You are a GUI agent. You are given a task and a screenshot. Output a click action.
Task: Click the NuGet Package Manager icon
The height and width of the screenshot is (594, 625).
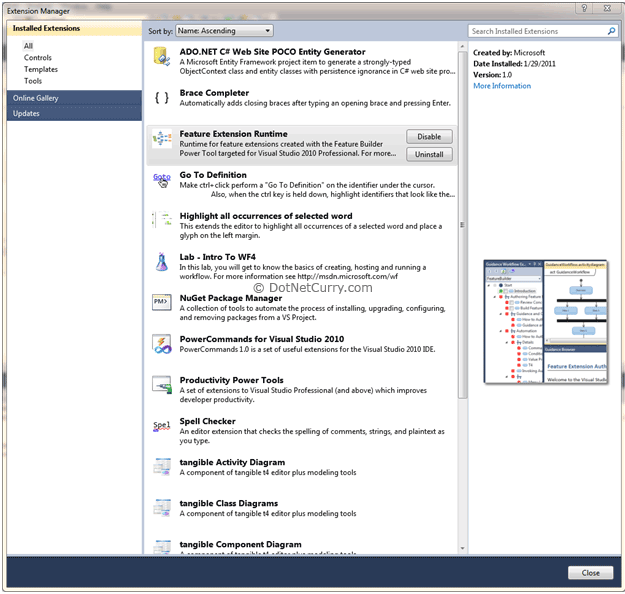coord(162,302)
